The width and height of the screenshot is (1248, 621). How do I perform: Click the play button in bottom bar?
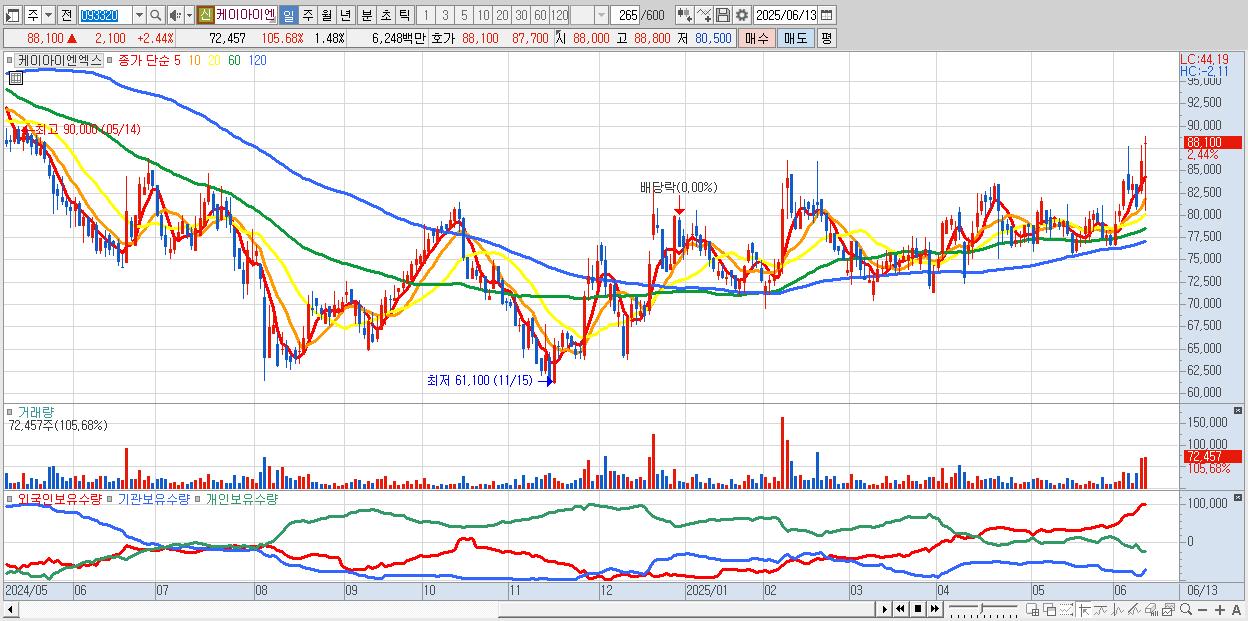[x=885, y=609]
